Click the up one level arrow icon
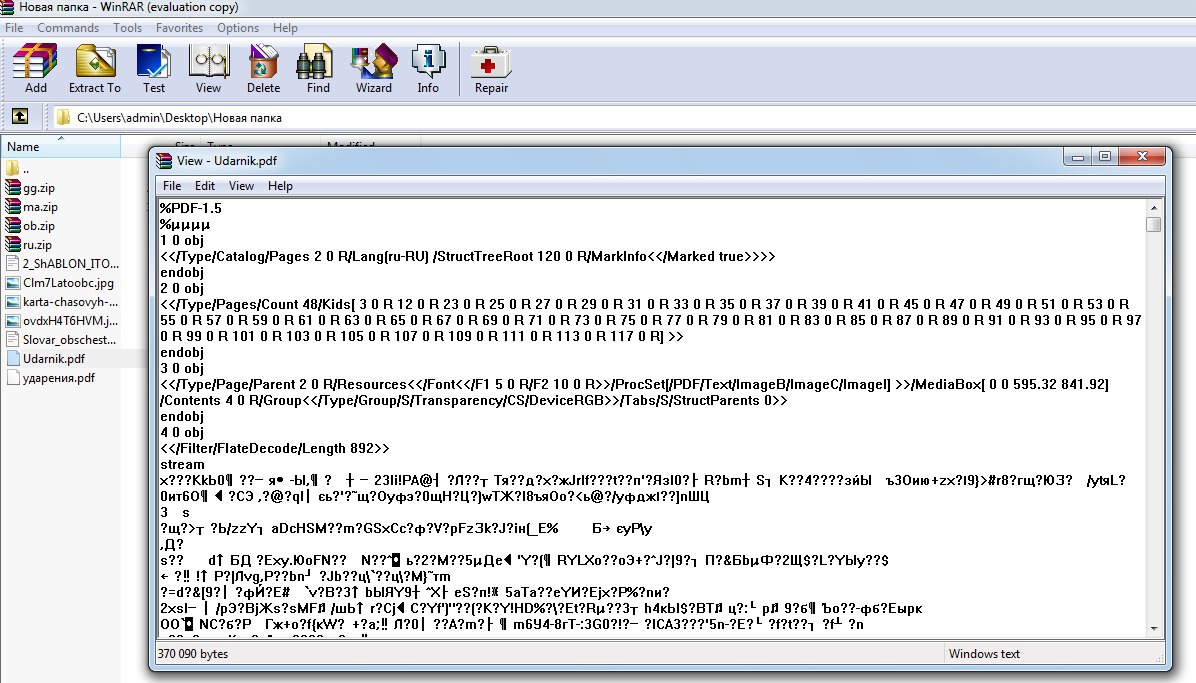The image size is (1196, 683). click(20, 117)
